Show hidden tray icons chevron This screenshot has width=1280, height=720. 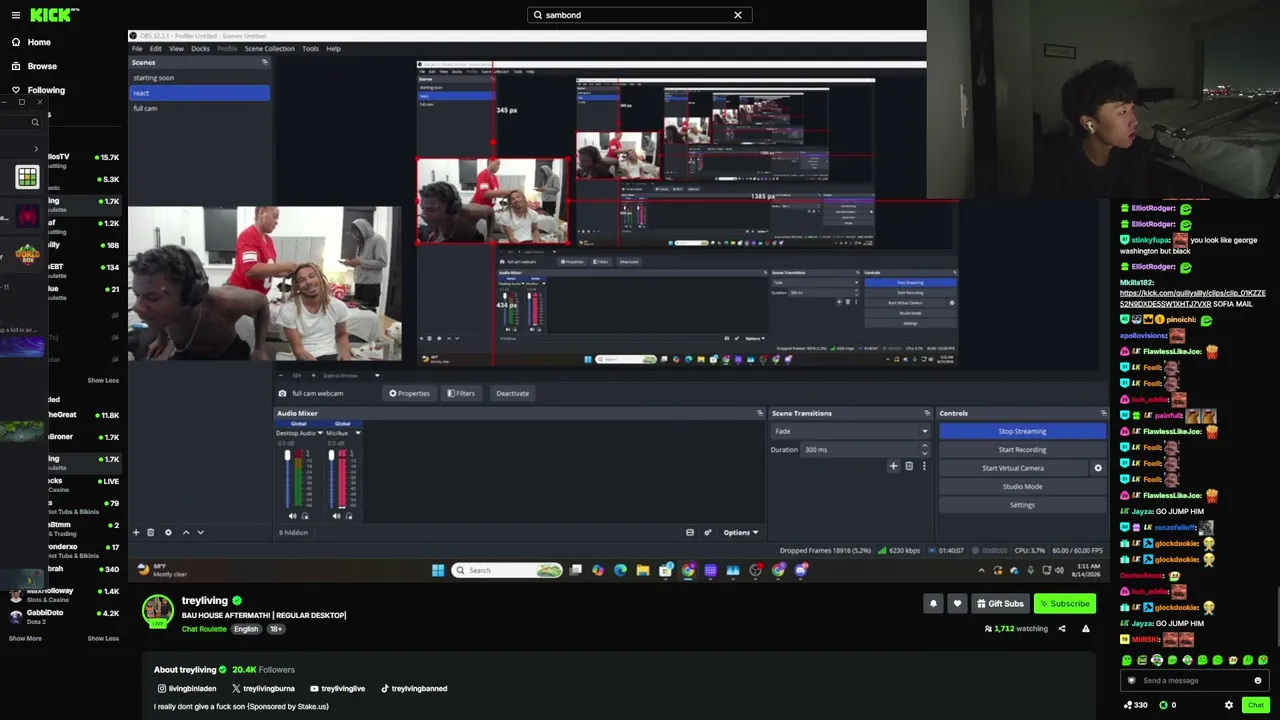pos(981,571)
